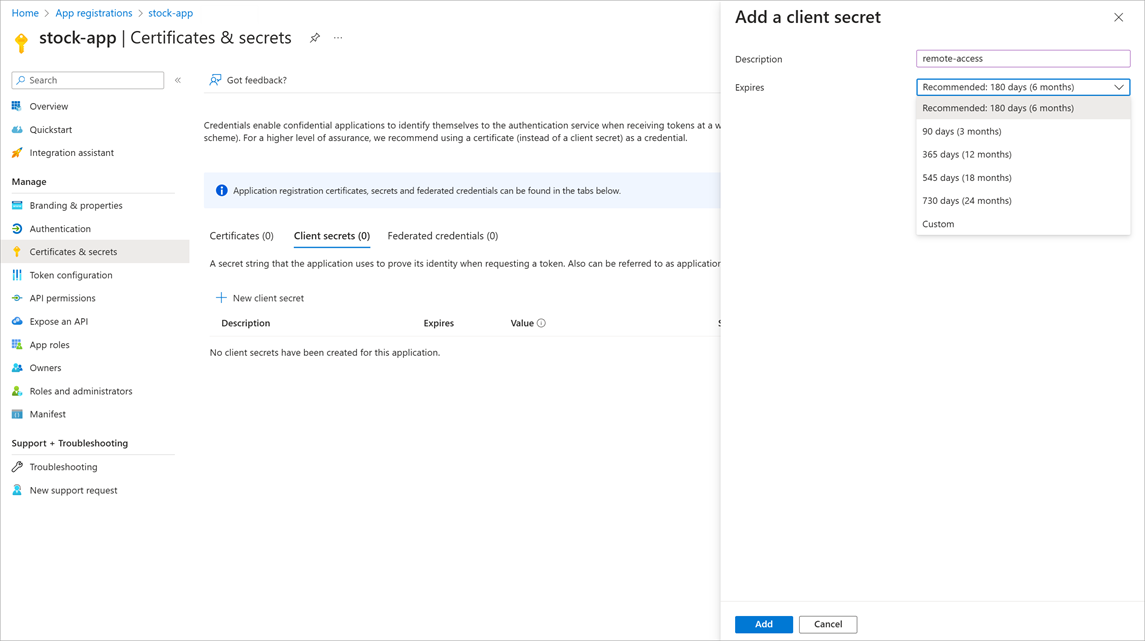Click New client secret
This screenshot has height=641, width=1145.
(260, 298)
